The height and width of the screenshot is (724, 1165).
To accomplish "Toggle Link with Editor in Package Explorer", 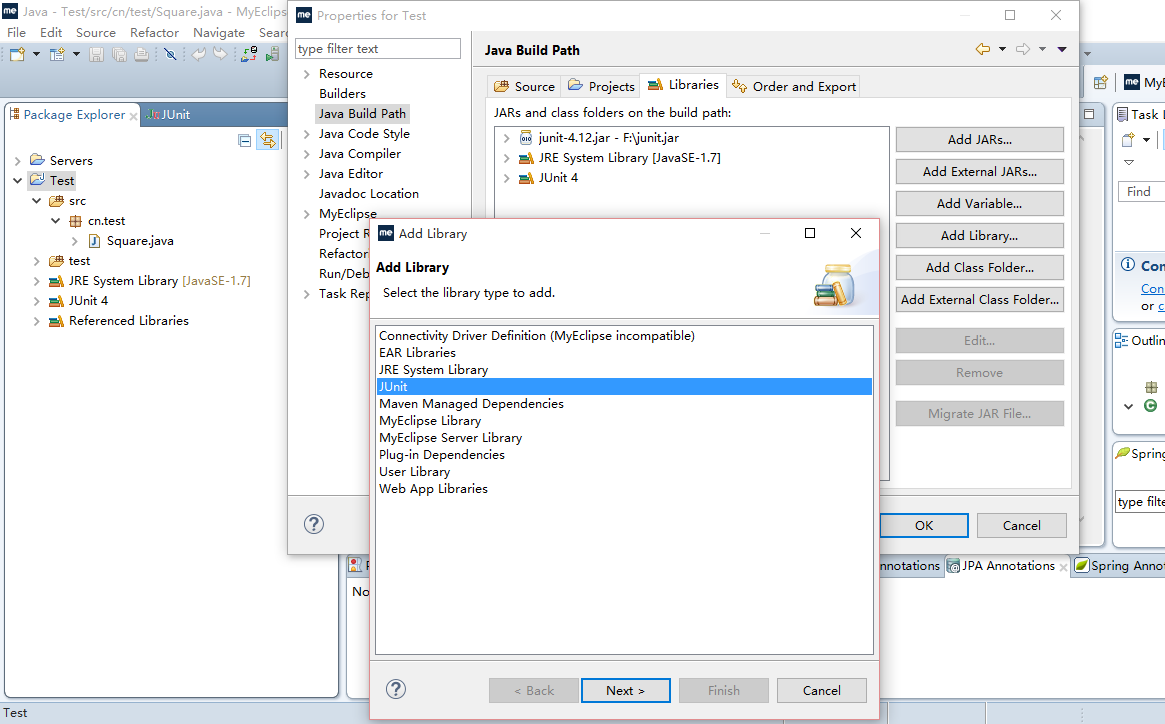I will (267, 140).
